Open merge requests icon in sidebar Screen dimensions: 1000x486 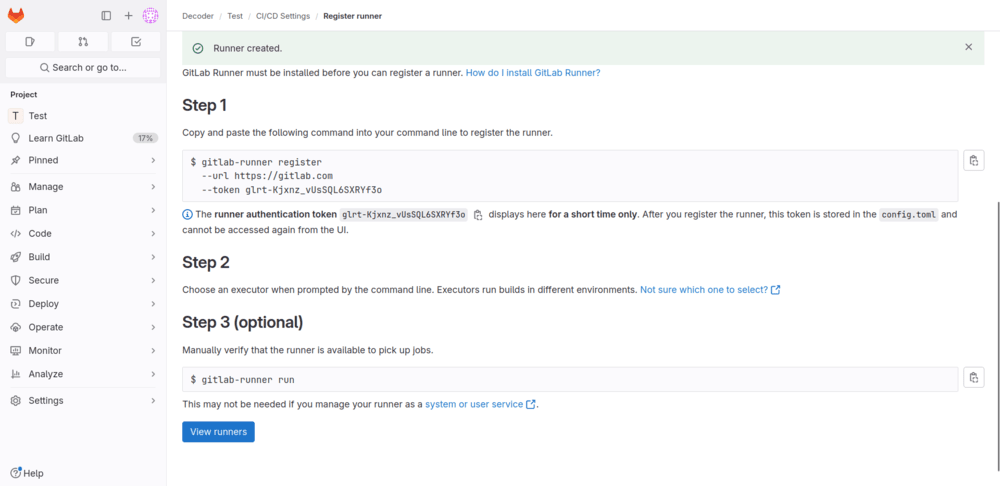pos(83,42)
